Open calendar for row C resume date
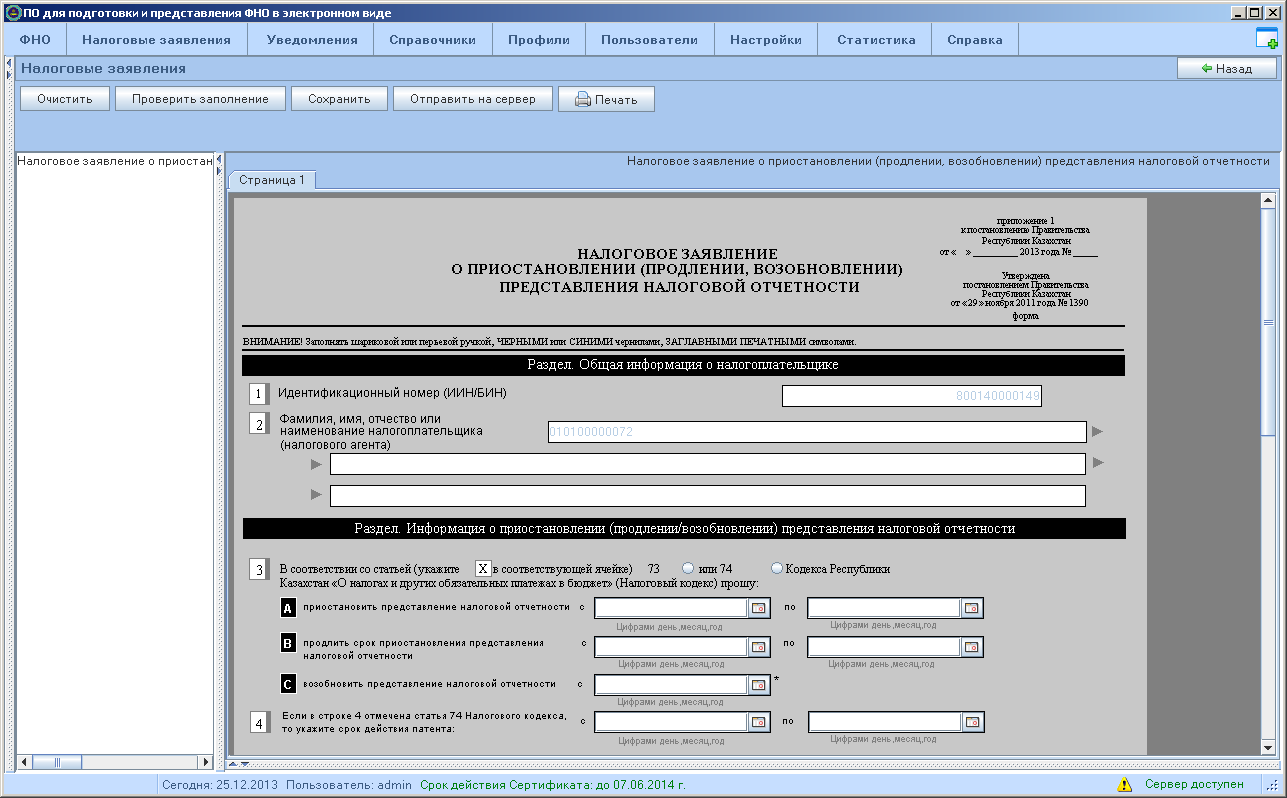 point(759,685)
